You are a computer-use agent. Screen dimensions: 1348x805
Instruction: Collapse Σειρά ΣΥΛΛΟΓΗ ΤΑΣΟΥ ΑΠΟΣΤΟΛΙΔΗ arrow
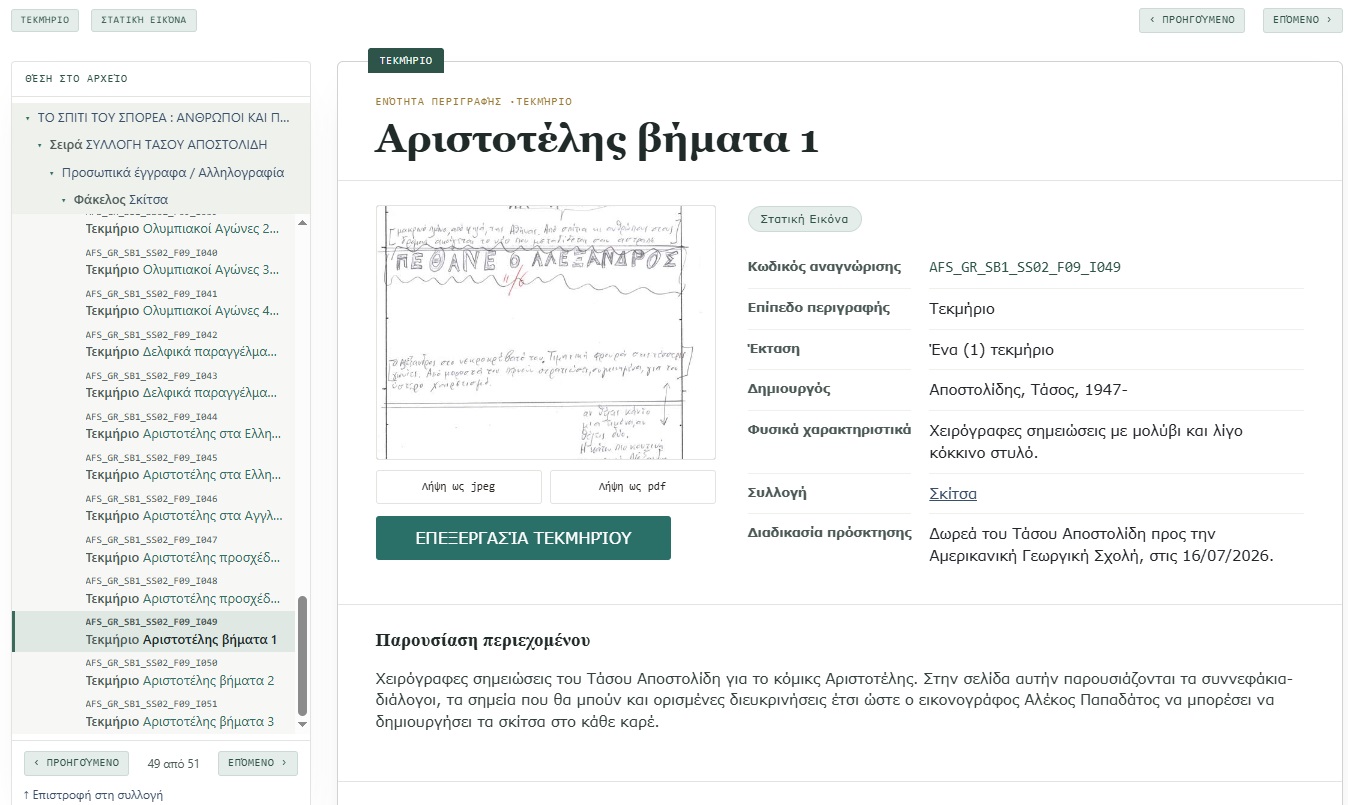pos(39,145)
